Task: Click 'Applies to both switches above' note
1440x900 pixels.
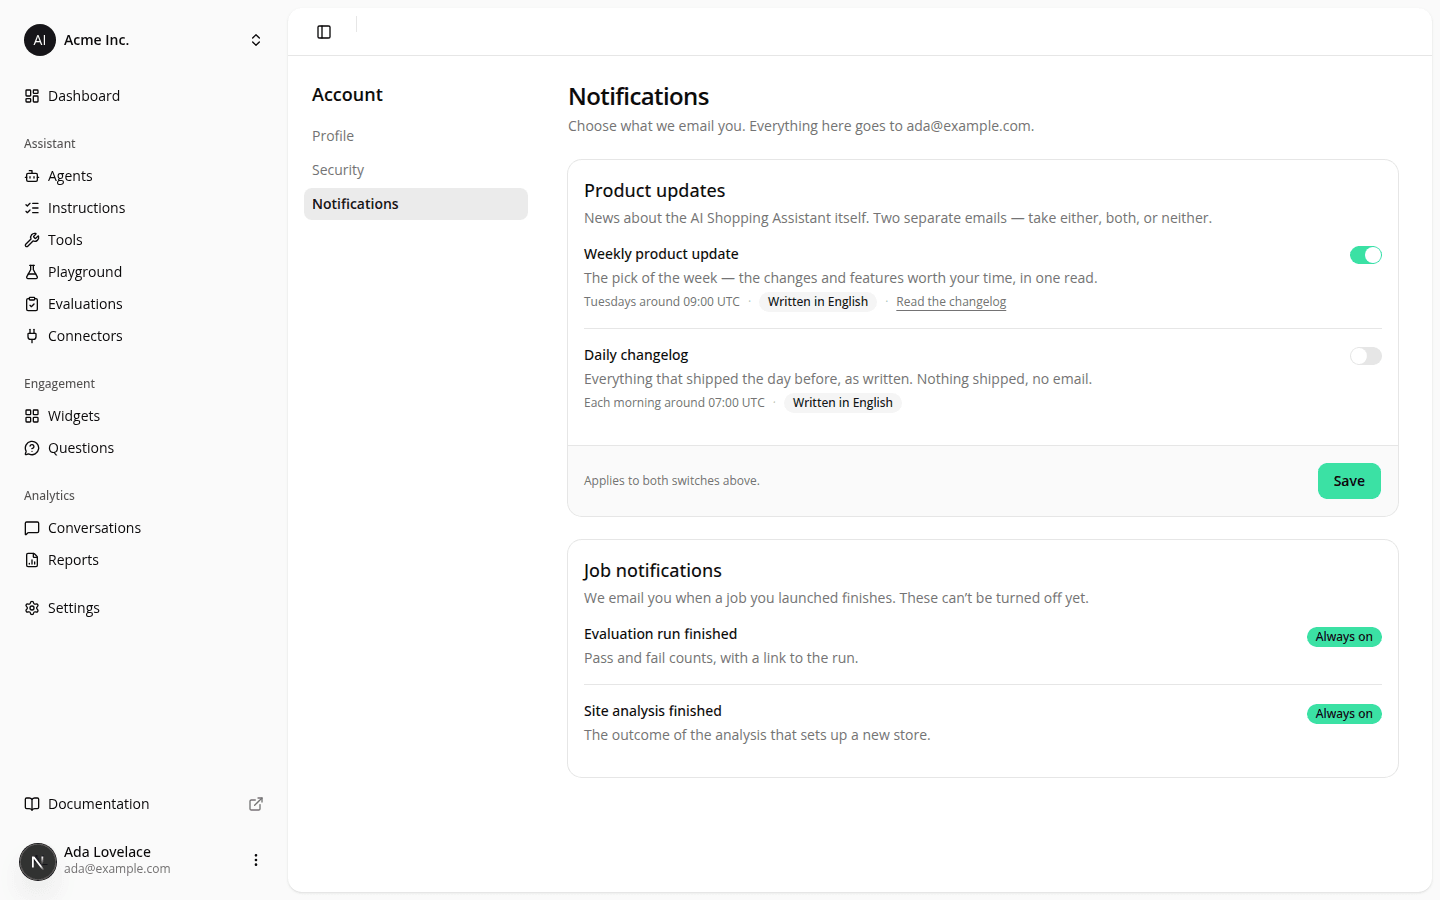Action: tap(672, 481)
